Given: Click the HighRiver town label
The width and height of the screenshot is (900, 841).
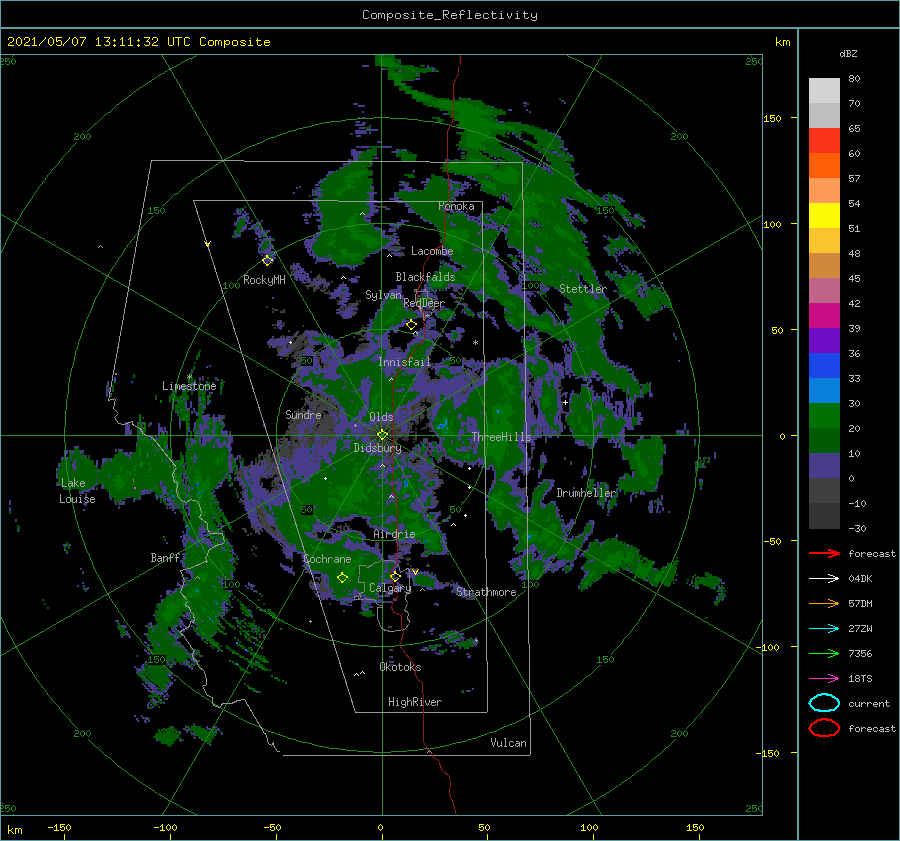Looking at the screenshot, I should coord(415,702).
